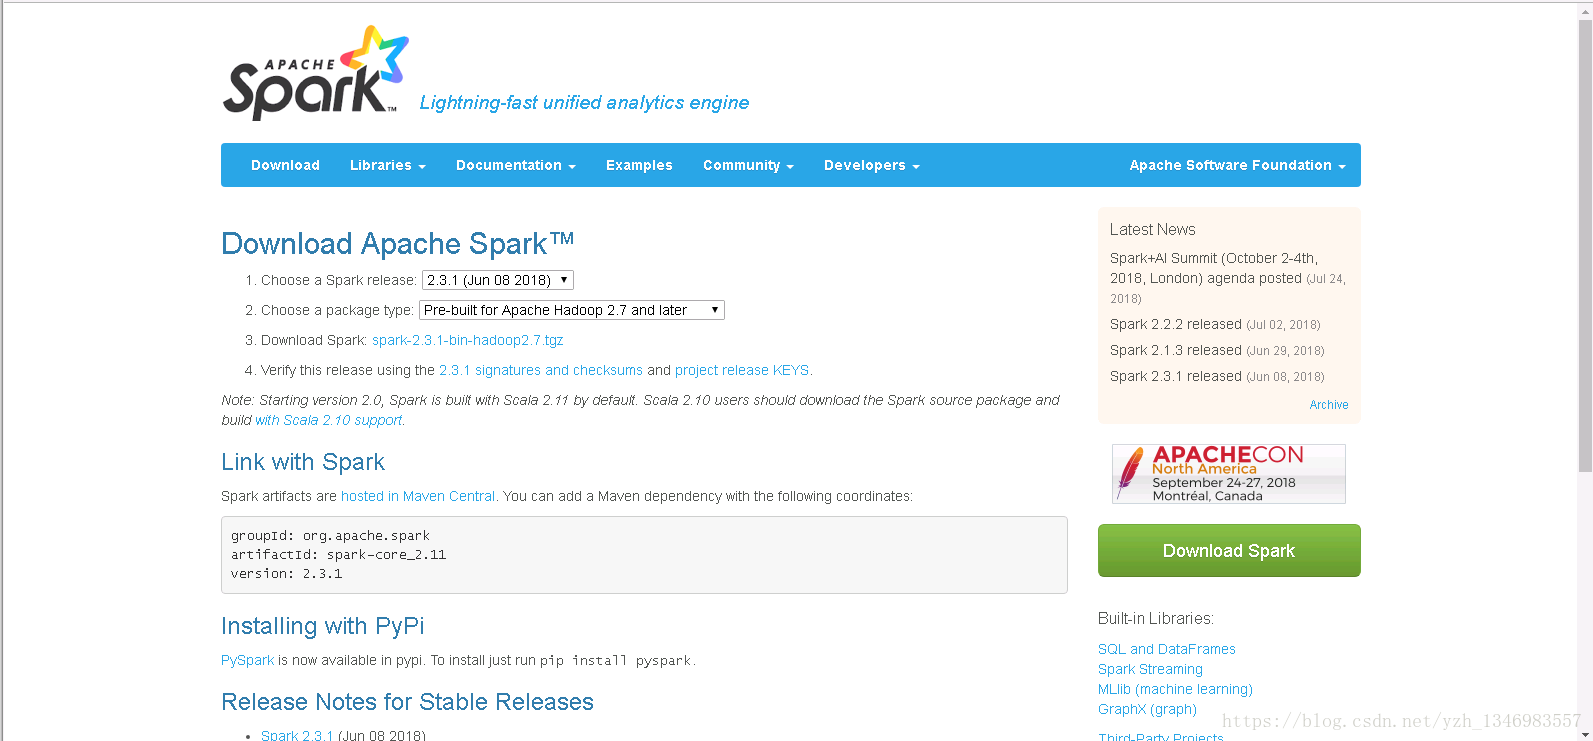Open the Apache Software Foundation menu
Viewport: 1593px width, 741px height.
click(1237, 165)
